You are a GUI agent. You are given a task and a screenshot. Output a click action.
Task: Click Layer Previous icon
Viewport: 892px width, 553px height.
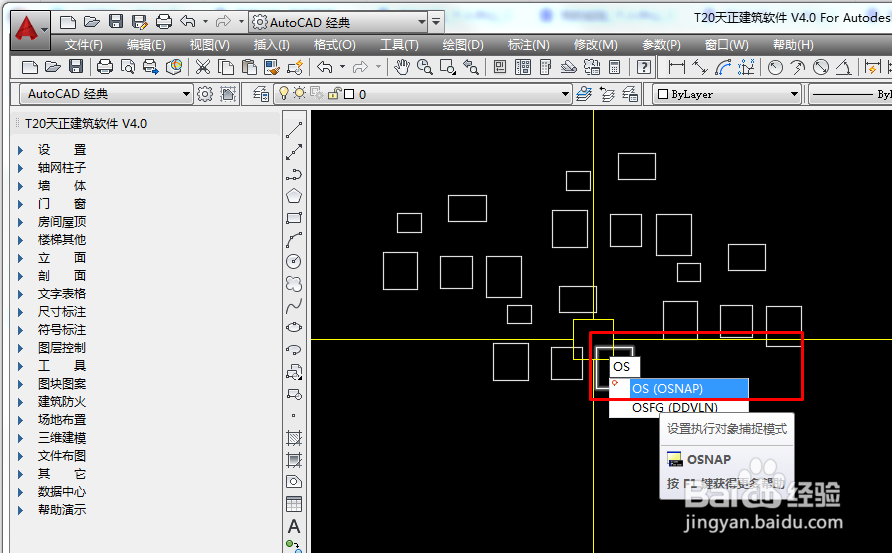click(607, 94)
